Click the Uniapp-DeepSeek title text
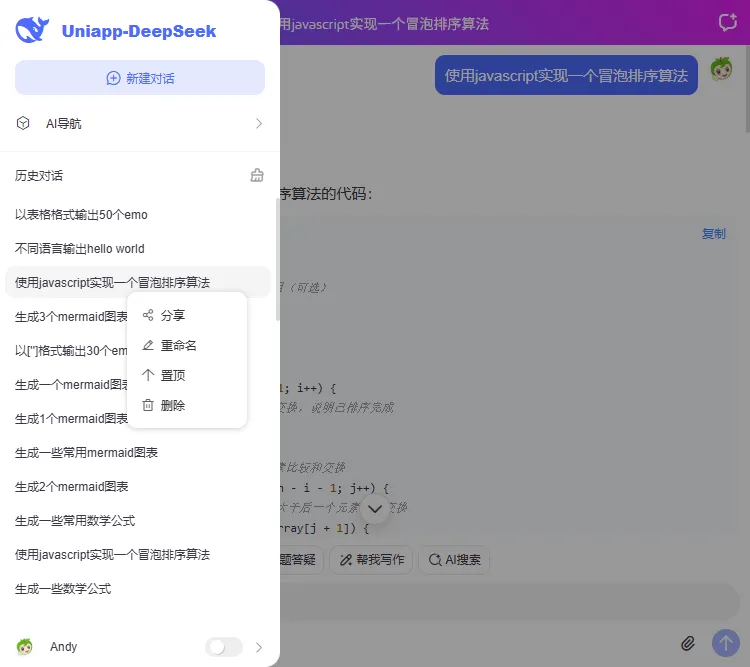 139,31
